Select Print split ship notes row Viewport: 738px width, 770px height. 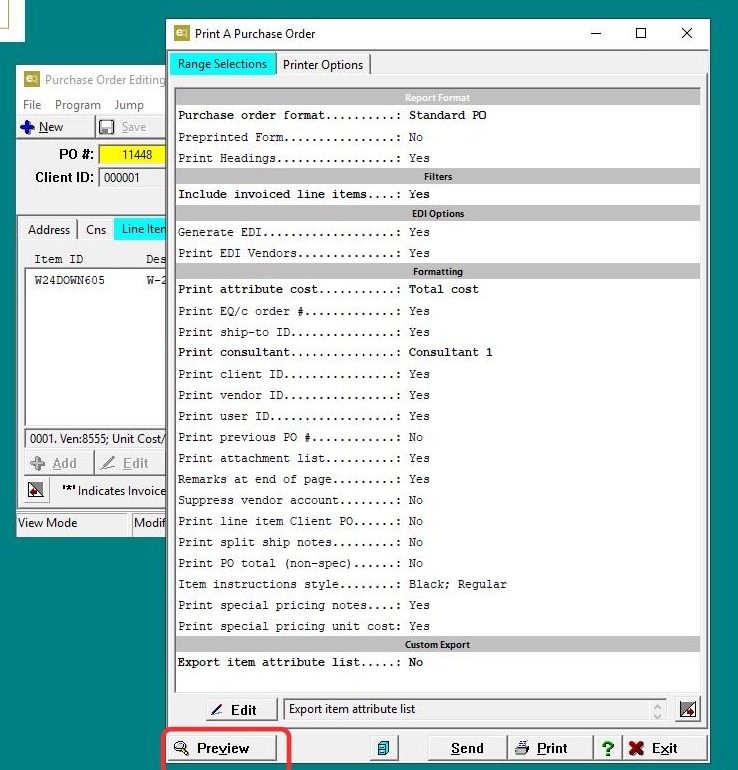[437, 542]
